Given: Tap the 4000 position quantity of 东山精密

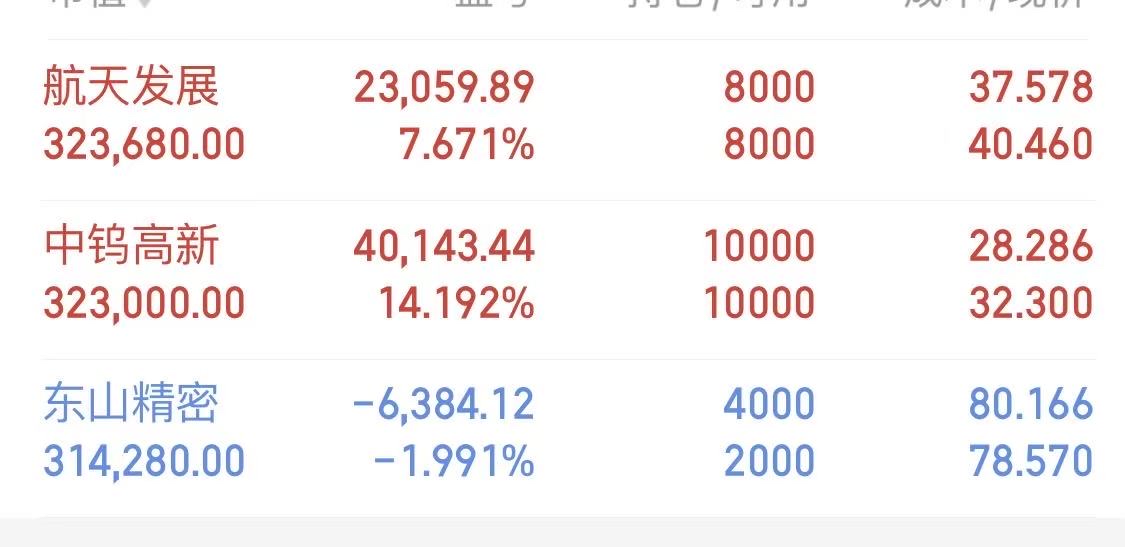Looking at the screenshot, I should pyautogui.click(x=769, y=403).
